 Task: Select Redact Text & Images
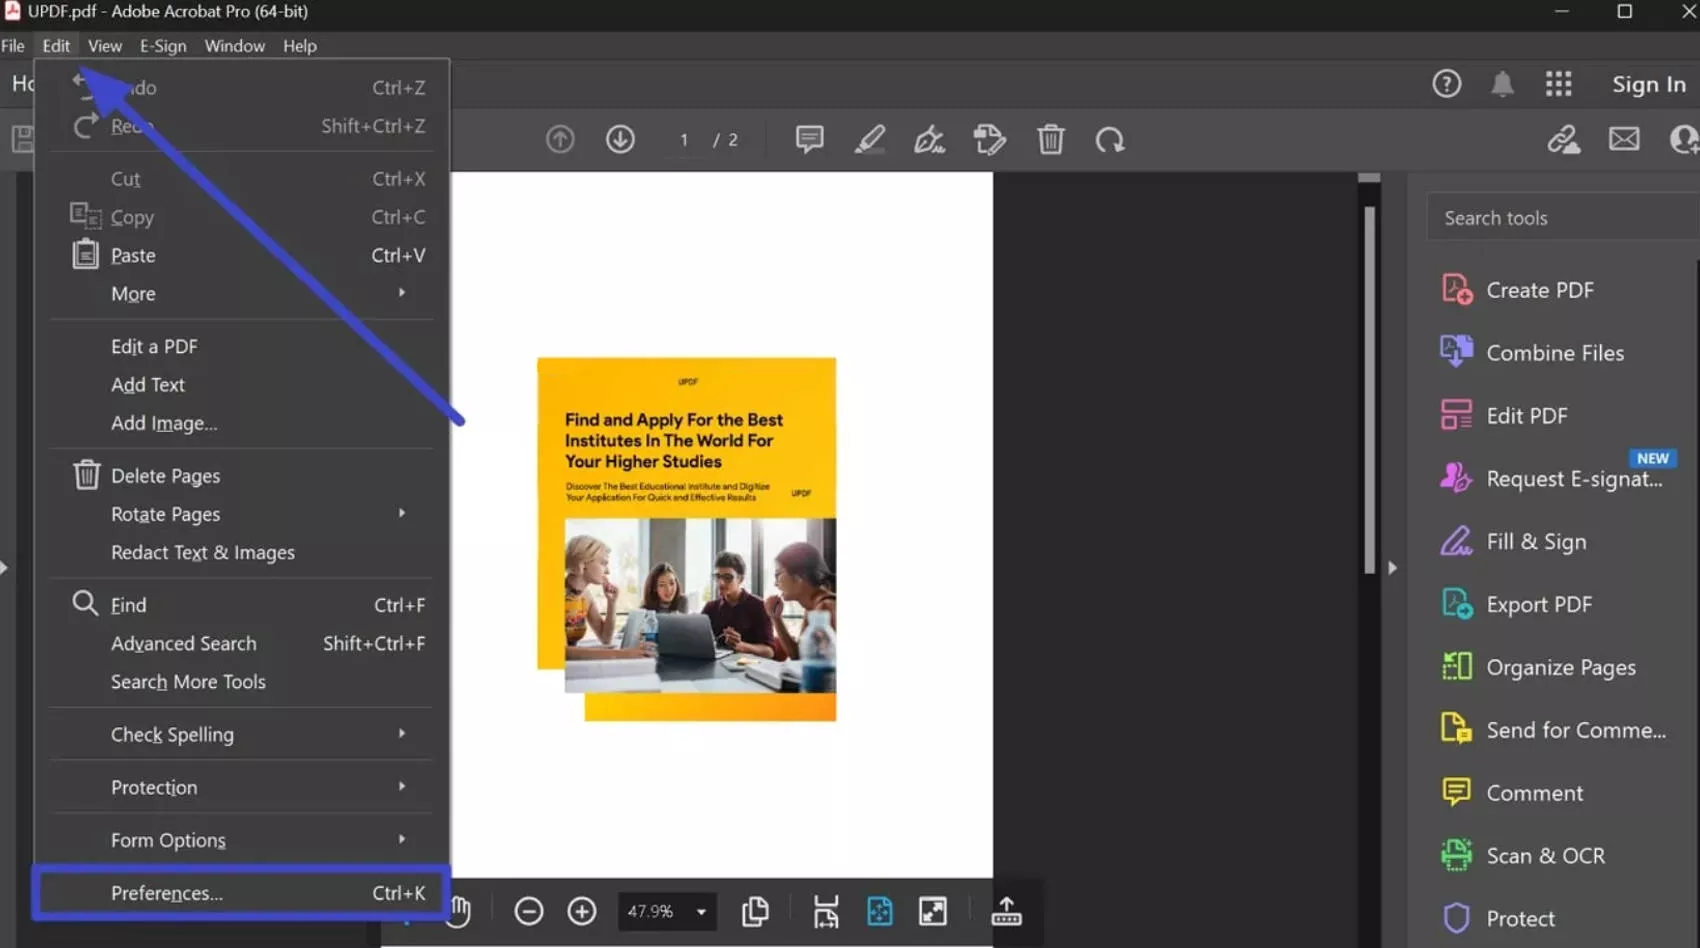tap(203, 552)
